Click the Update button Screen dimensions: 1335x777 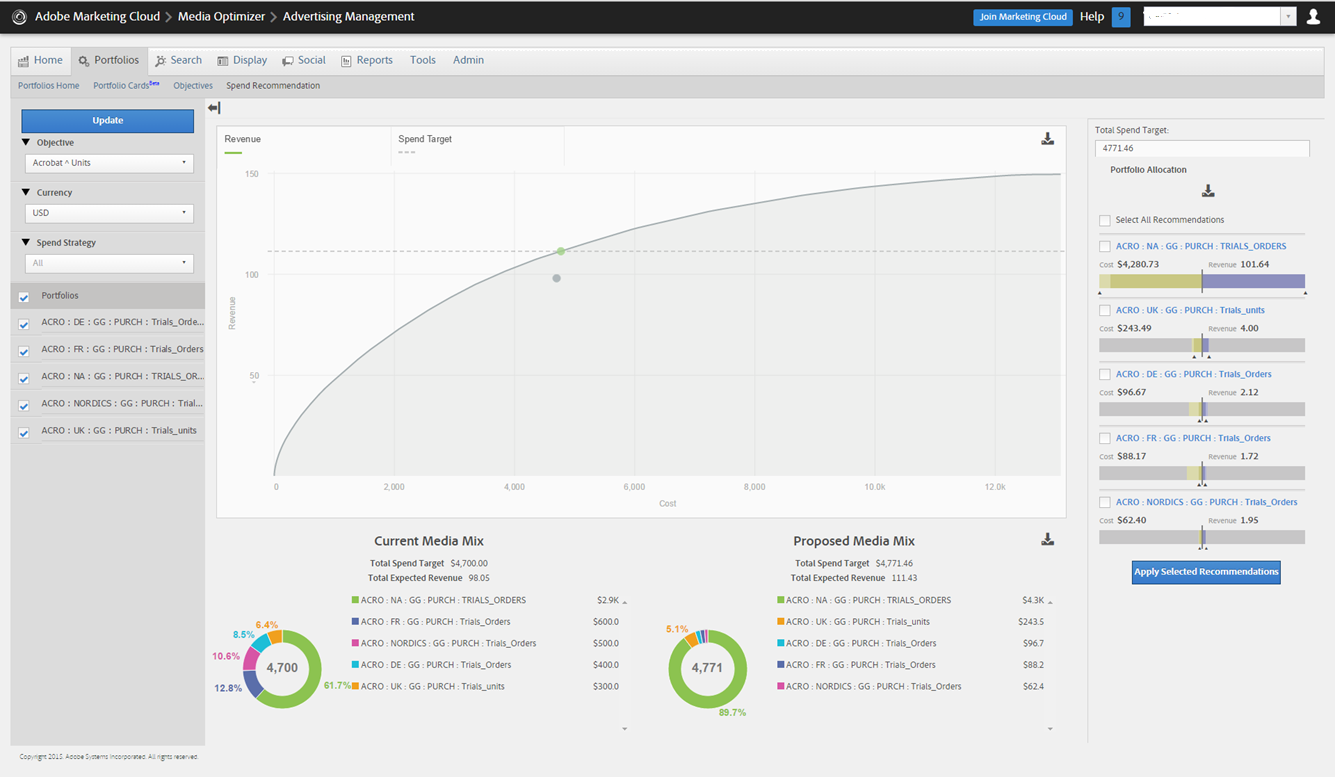[108, 121]
